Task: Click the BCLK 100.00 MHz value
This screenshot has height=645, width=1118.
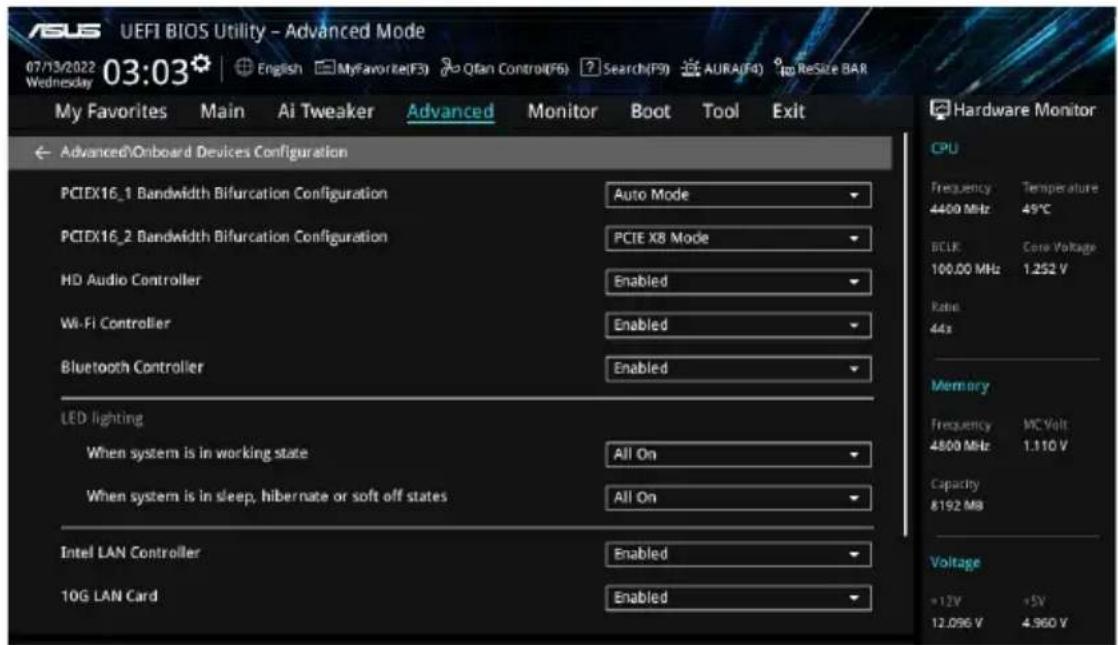Action: [965, 269]
